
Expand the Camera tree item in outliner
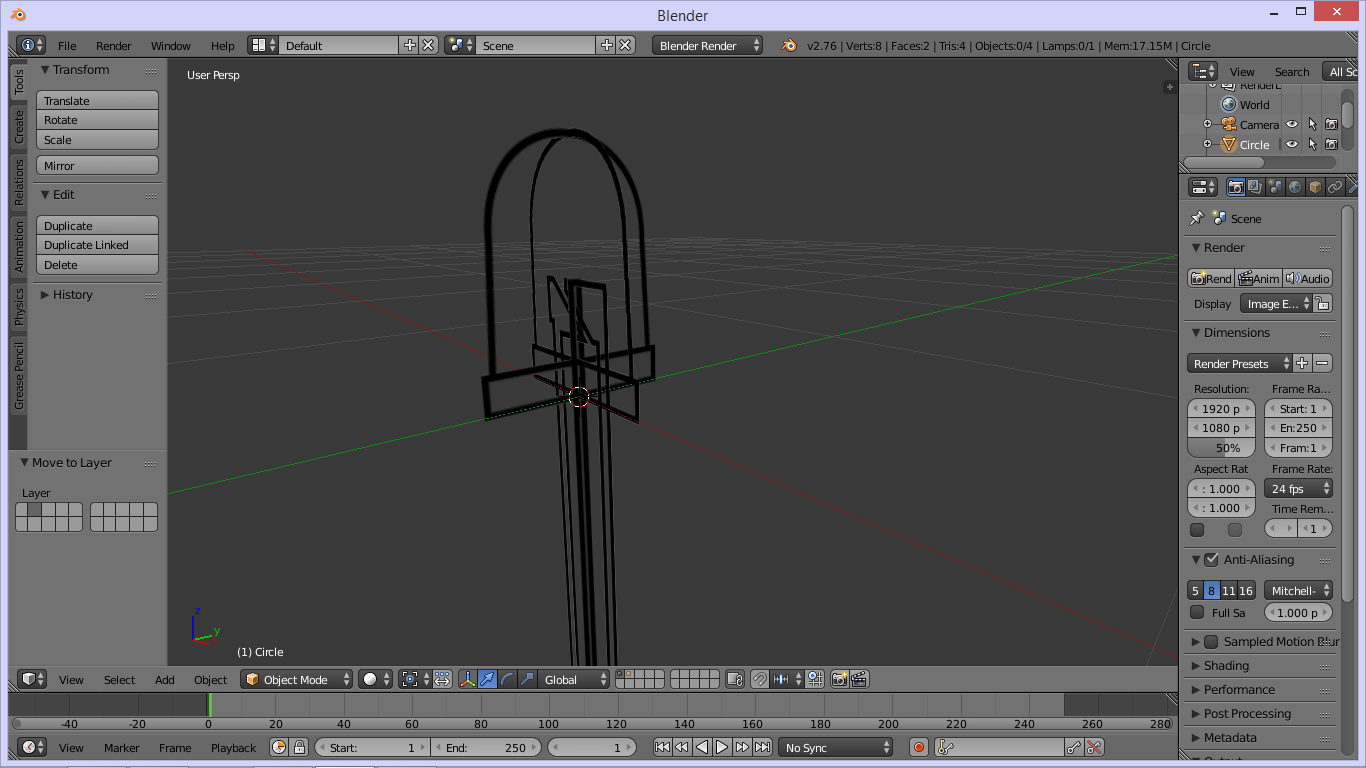pyautogui.click(x=1207, y=124)
